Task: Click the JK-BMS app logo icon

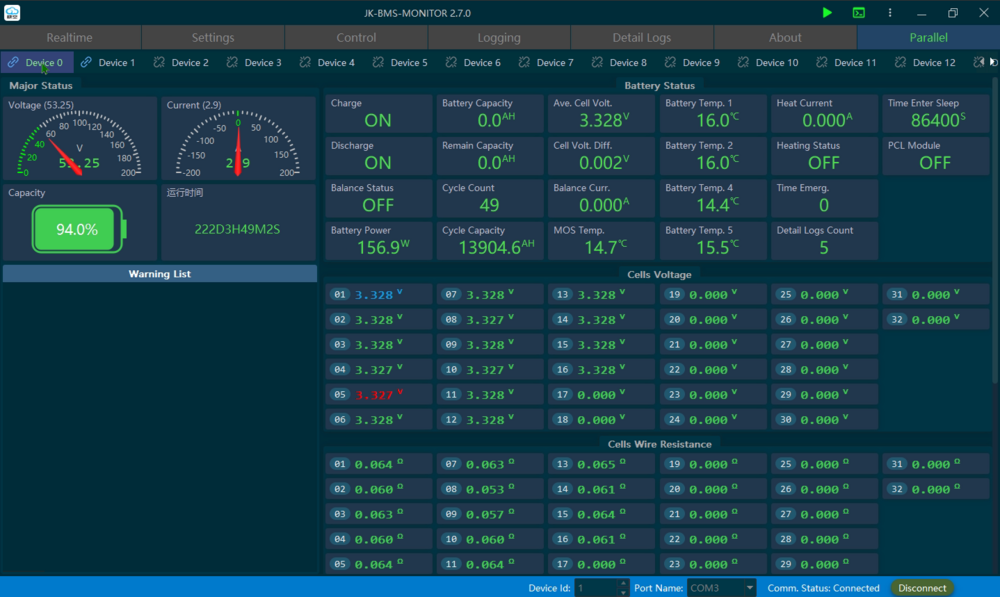Action: [13, 13]
